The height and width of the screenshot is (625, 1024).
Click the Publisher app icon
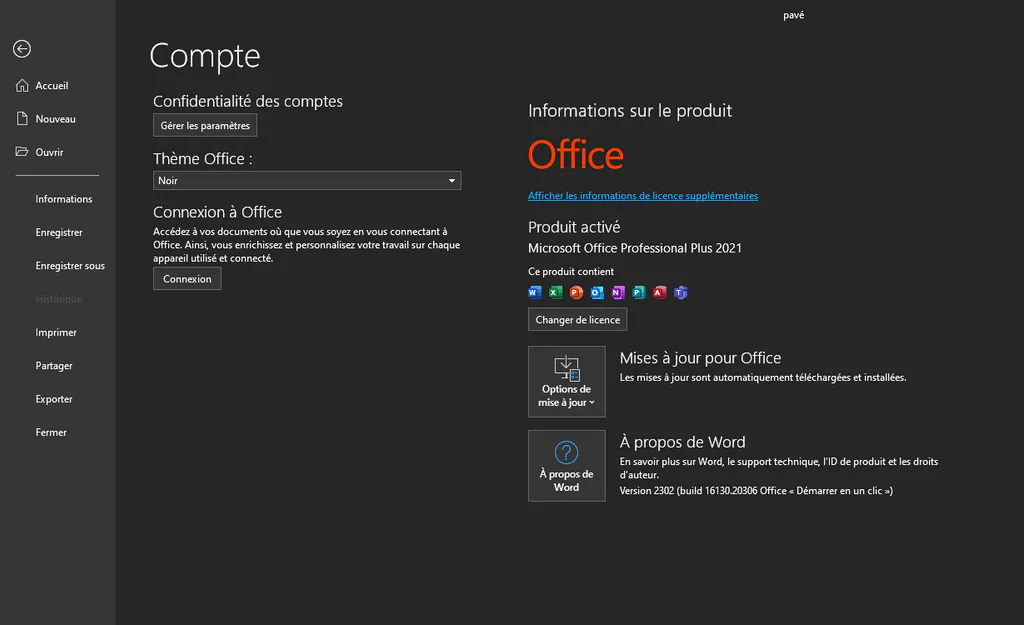click(639, 293)
